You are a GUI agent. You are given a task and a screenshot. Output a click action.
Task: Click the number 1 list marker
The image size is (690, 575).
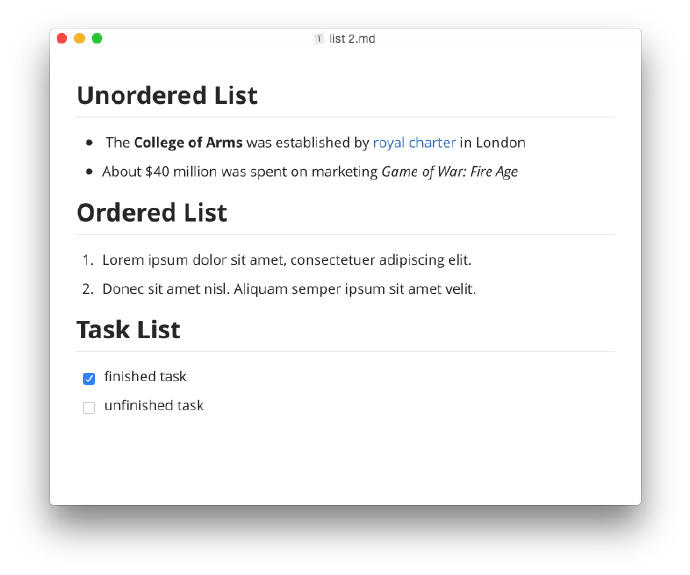point(88,260)
